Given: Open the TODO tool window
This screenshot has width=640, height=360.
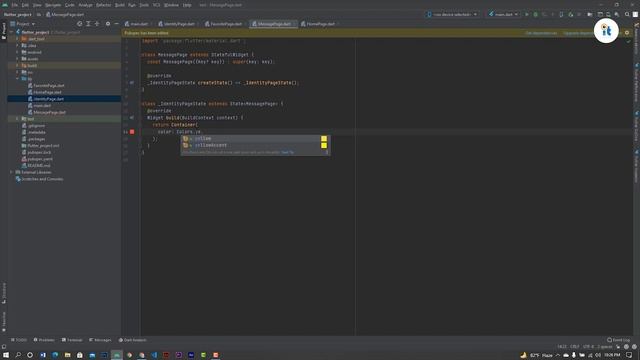Looking at the screenshot, I should click(19, 340).
